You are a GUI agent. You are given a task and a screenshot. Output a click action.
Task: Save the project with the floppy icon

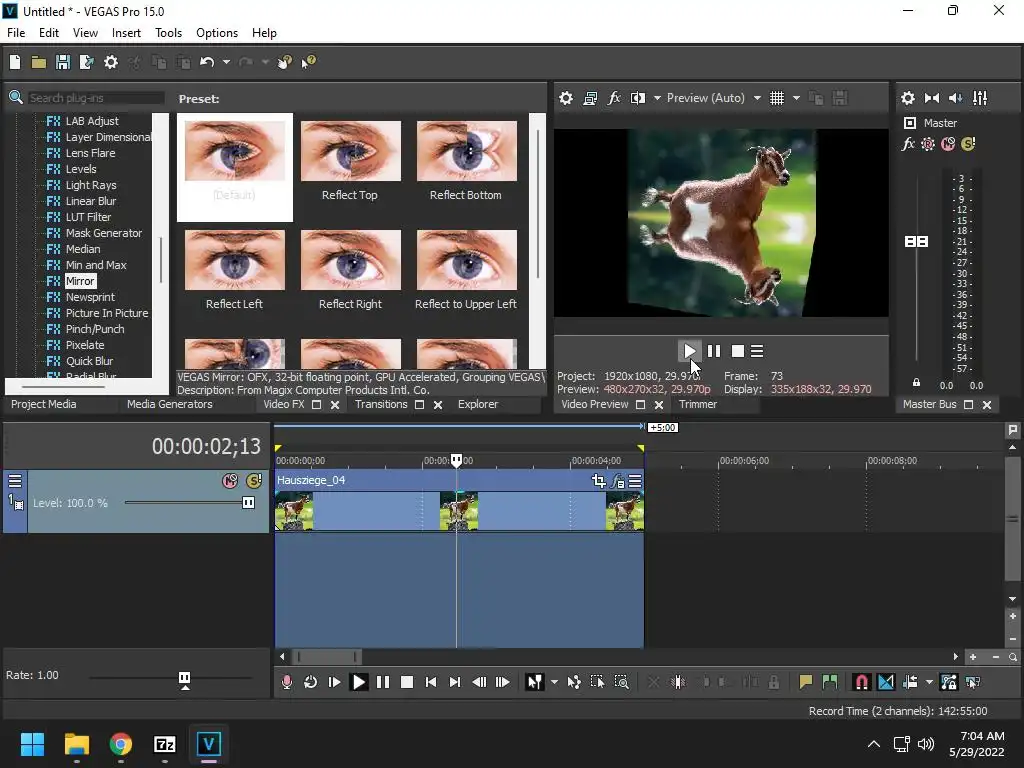click(63, 62)
